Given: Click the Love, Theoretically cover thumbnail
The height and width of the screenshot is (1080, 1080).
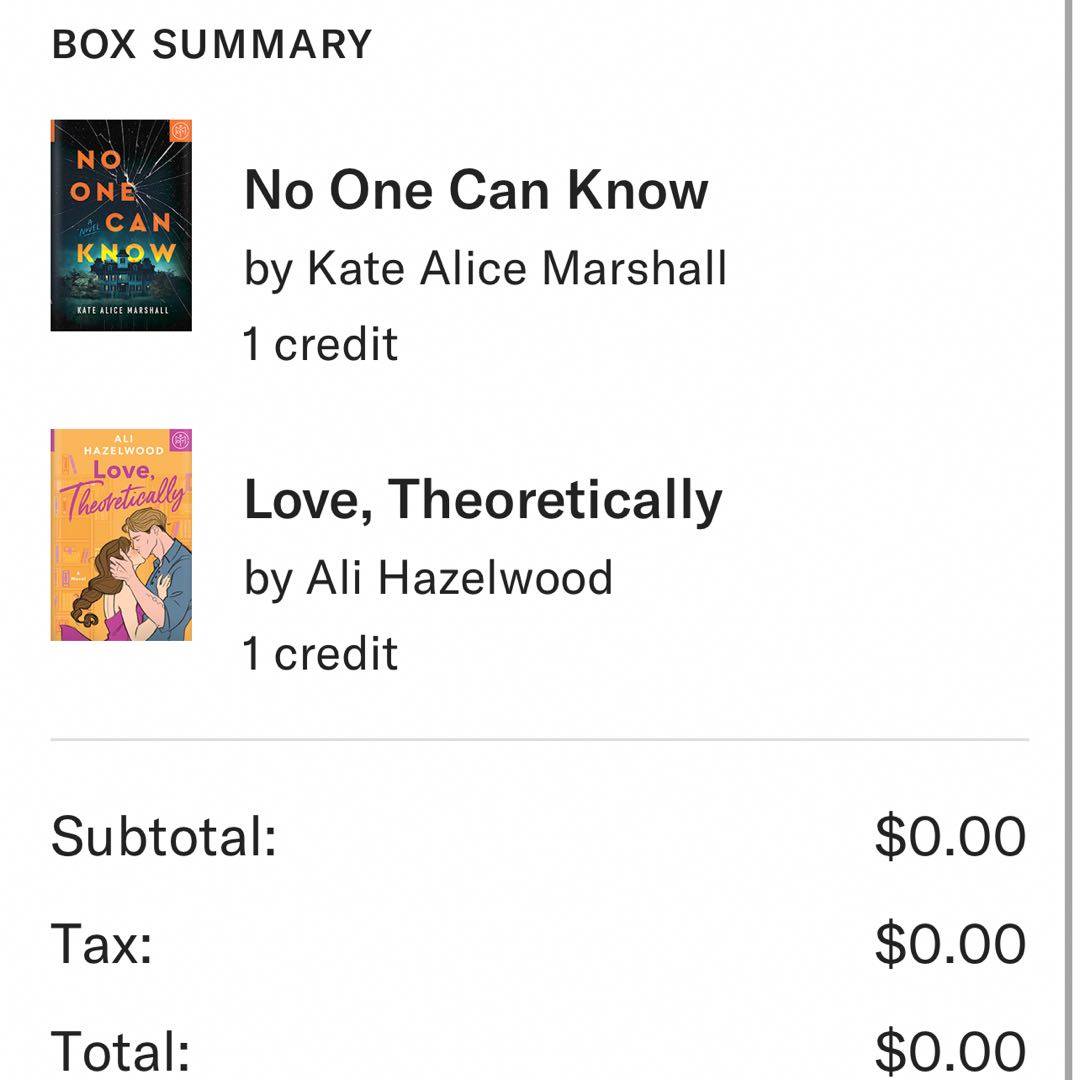Looking at the screenshot, I should point(121,535).
